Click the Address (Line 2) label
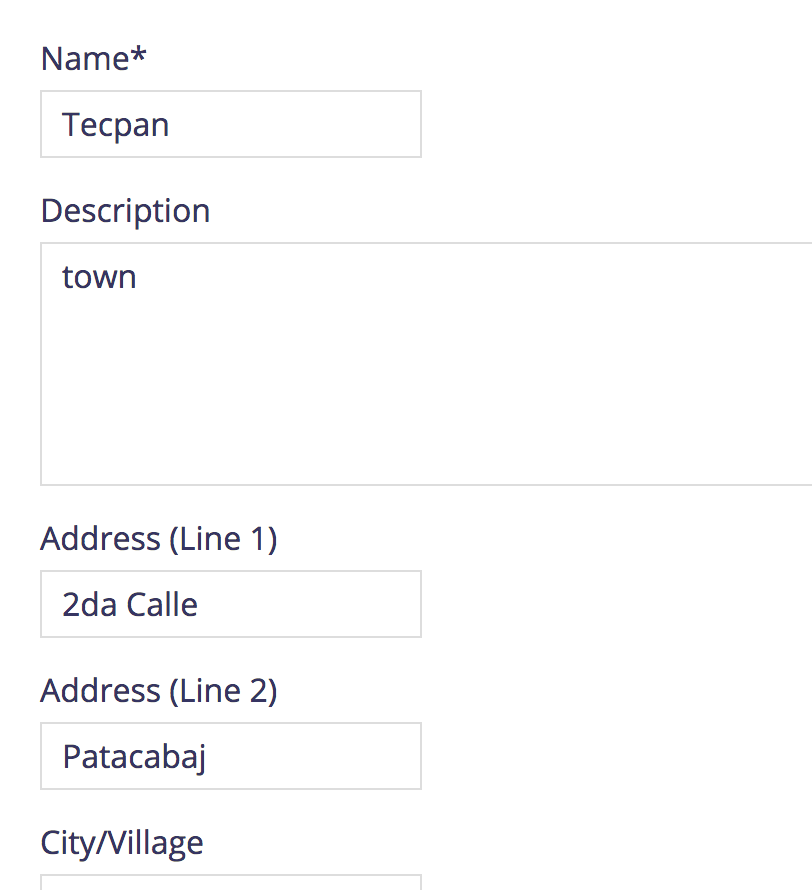812x890 pixels. (159, 691)
